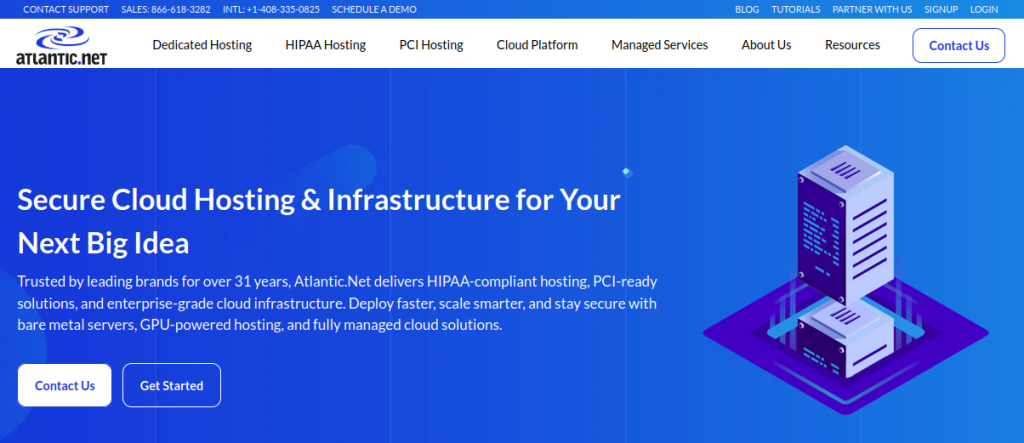This screenshot has width=1024, height=443.
Task: Open the Schedule a Demo link
Action: [x=374, y=9]
